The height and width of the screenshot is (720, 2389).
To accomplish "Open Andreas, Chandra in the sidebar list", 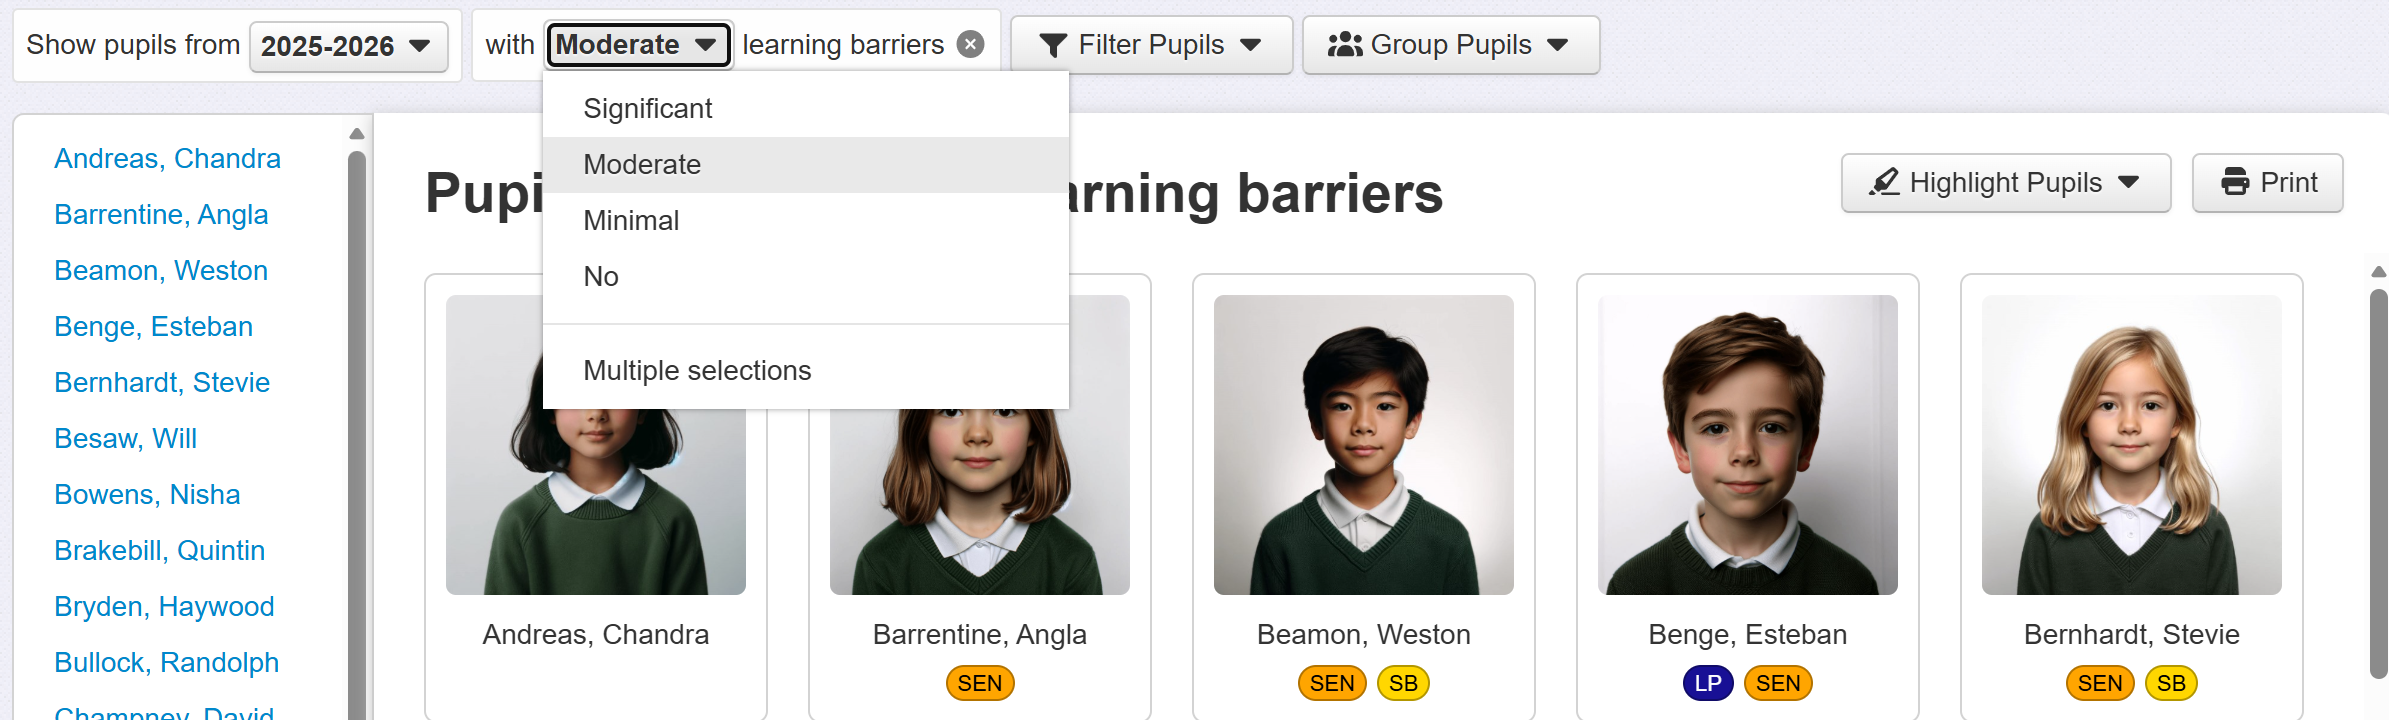I will [x=167, y=158].
